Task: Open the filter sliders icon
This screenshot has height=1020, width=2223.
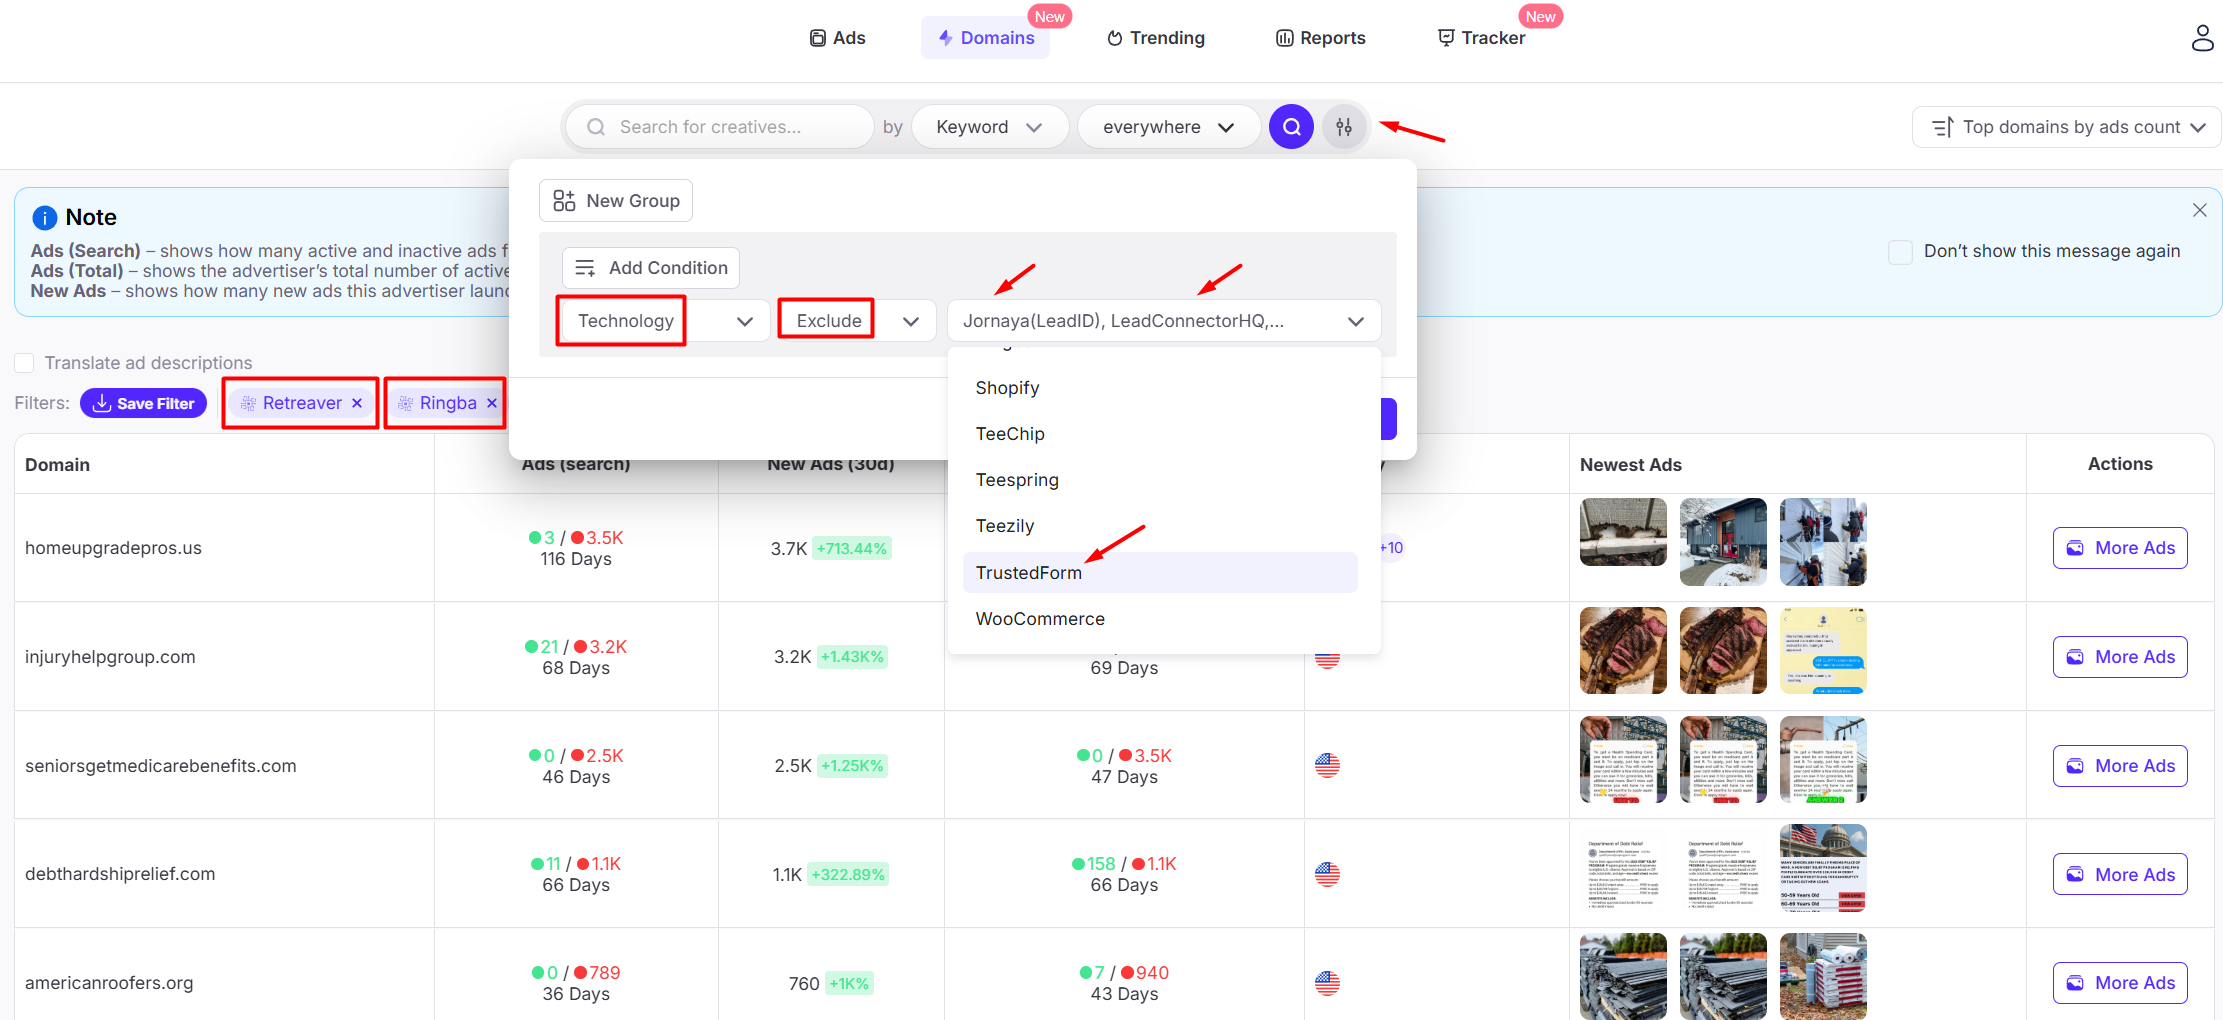Action: (1344, 127)
